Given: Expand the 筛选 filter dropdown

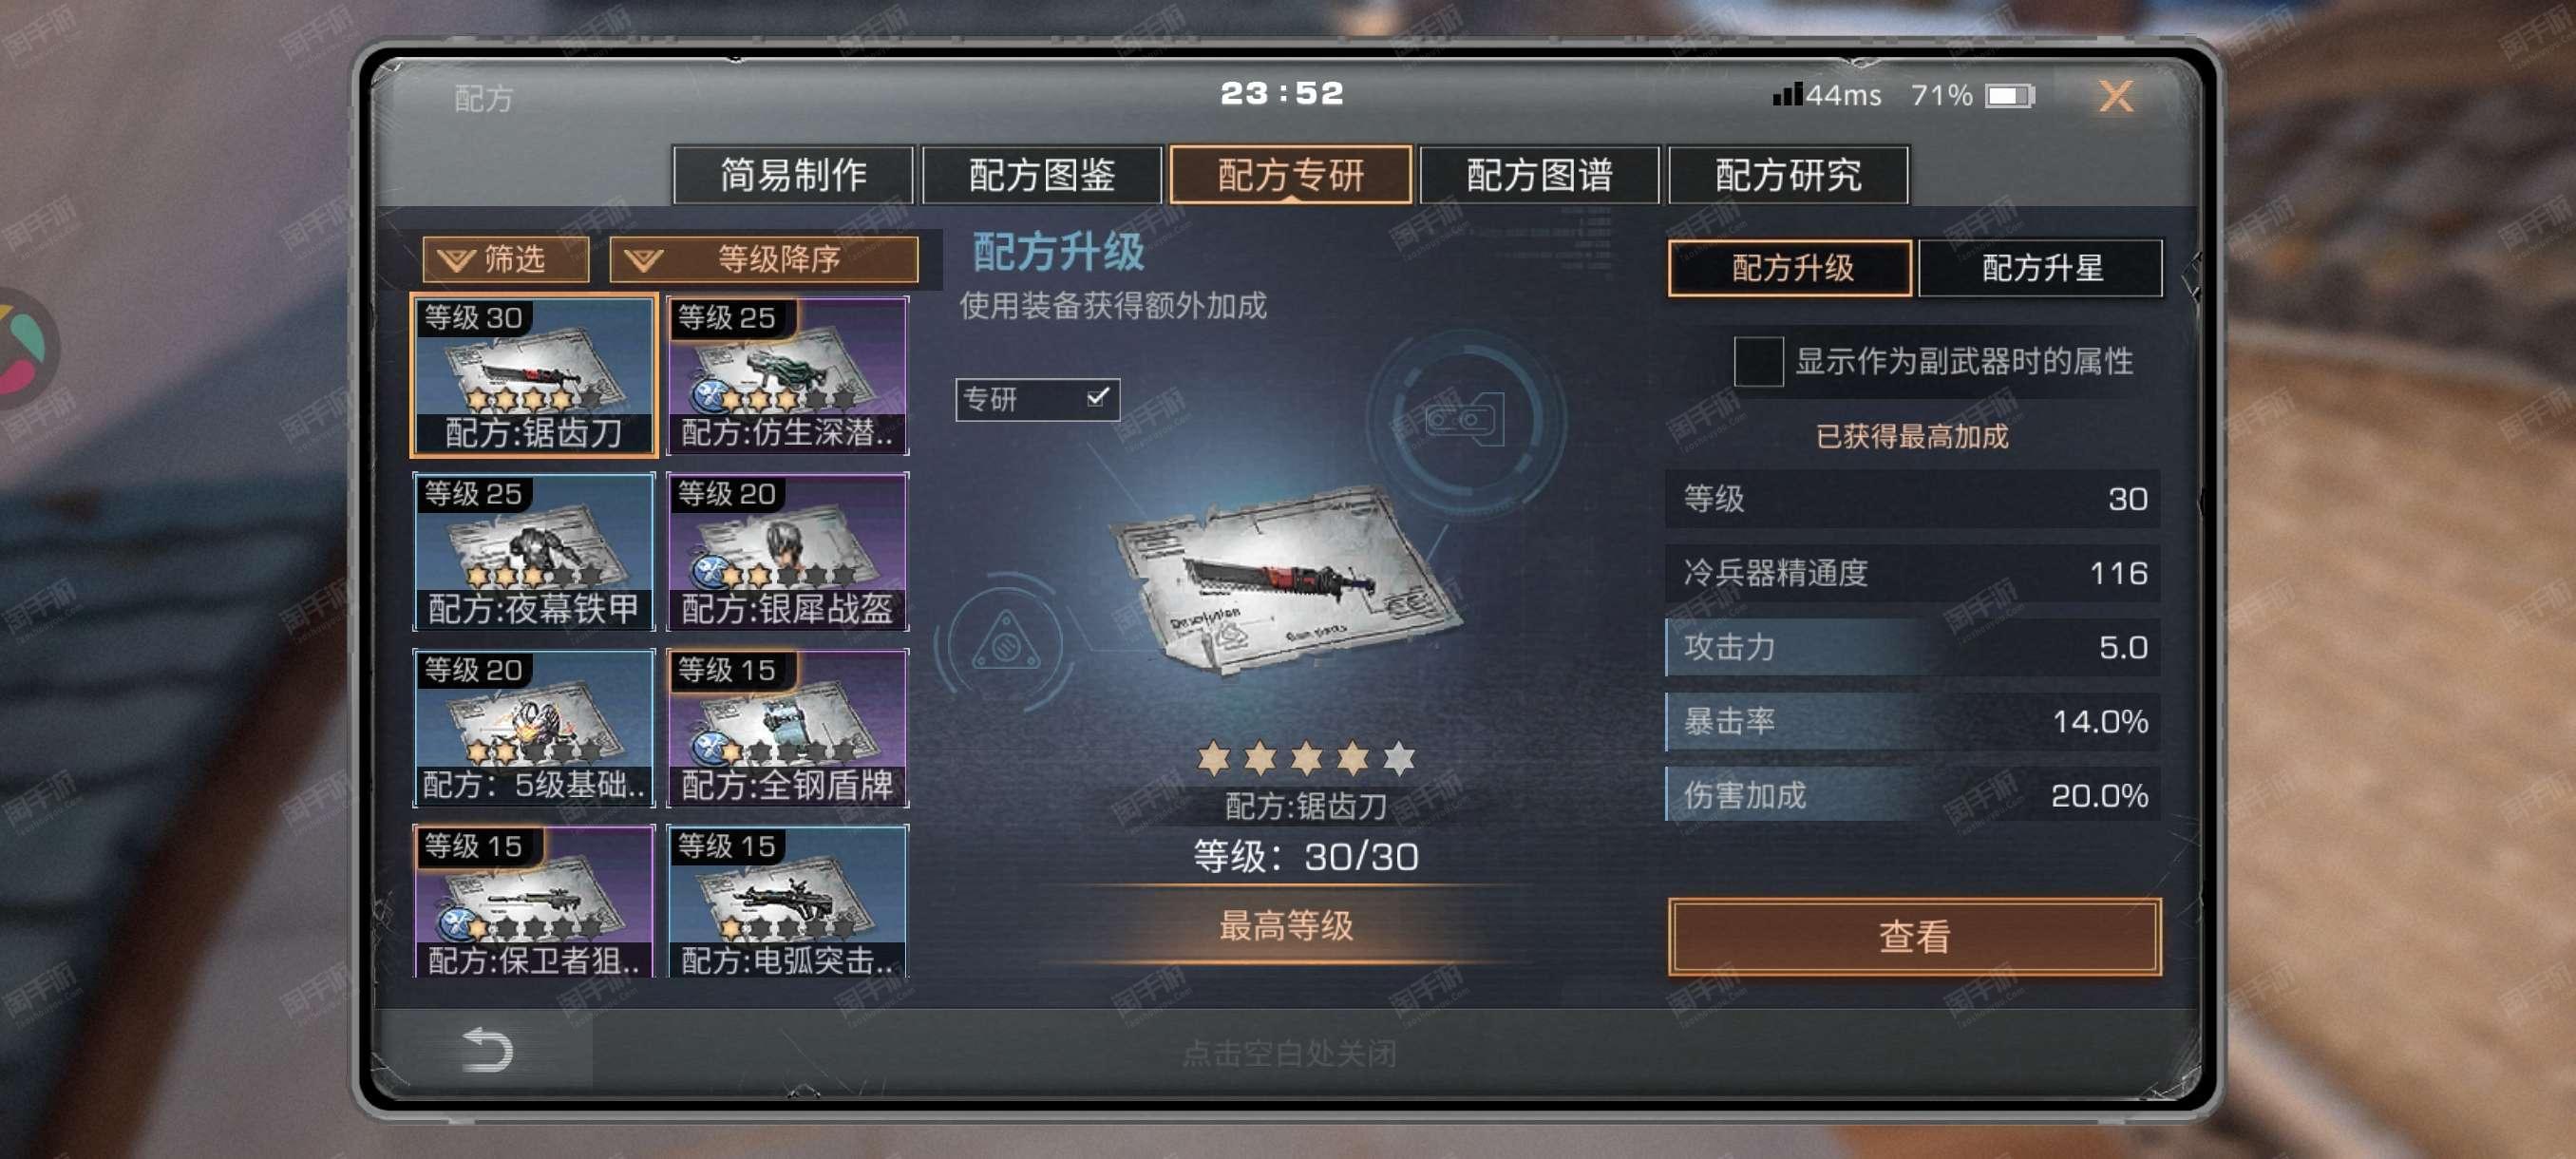Looking at the screenshot, I should 505,260.
